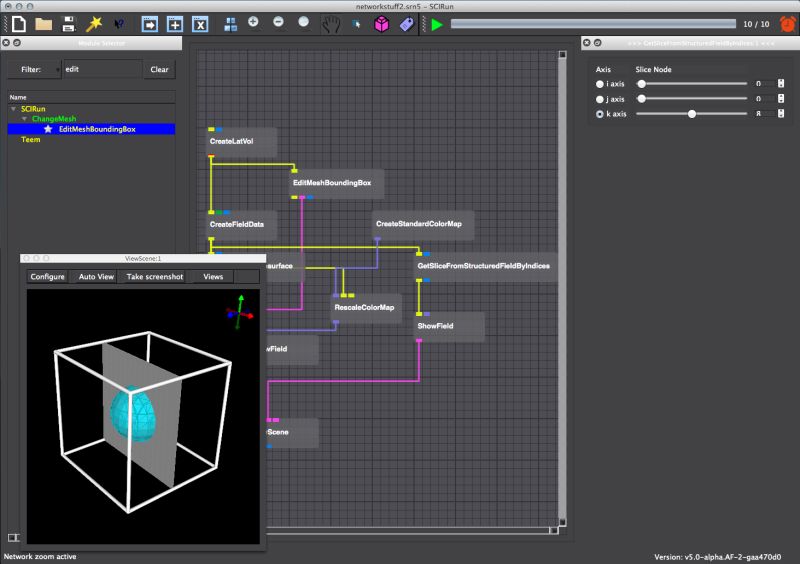Click the i axis value field

pyautogui.click(x=762, y=84)
